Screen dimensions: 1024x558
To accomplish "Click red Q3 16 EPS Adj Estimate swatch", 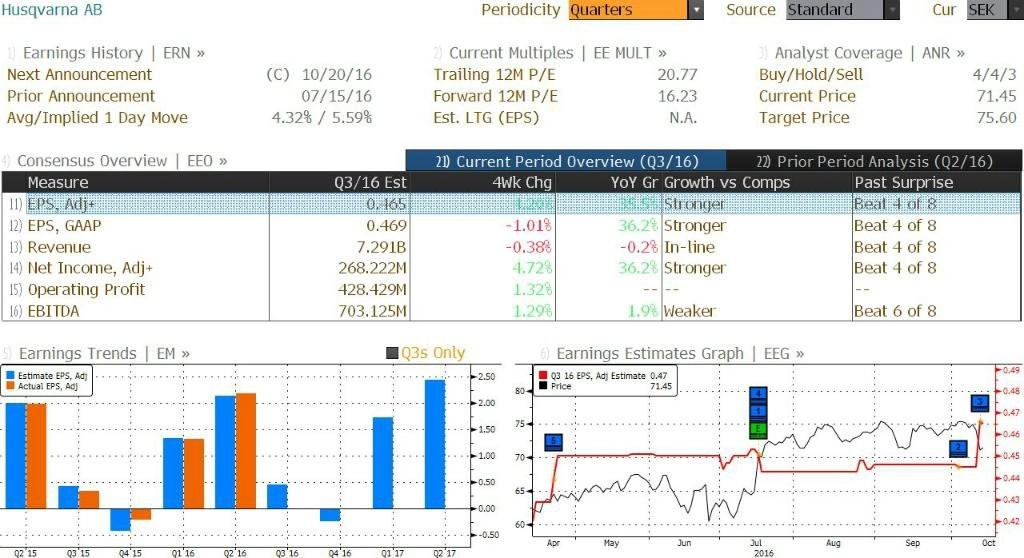I will point(543,376).
